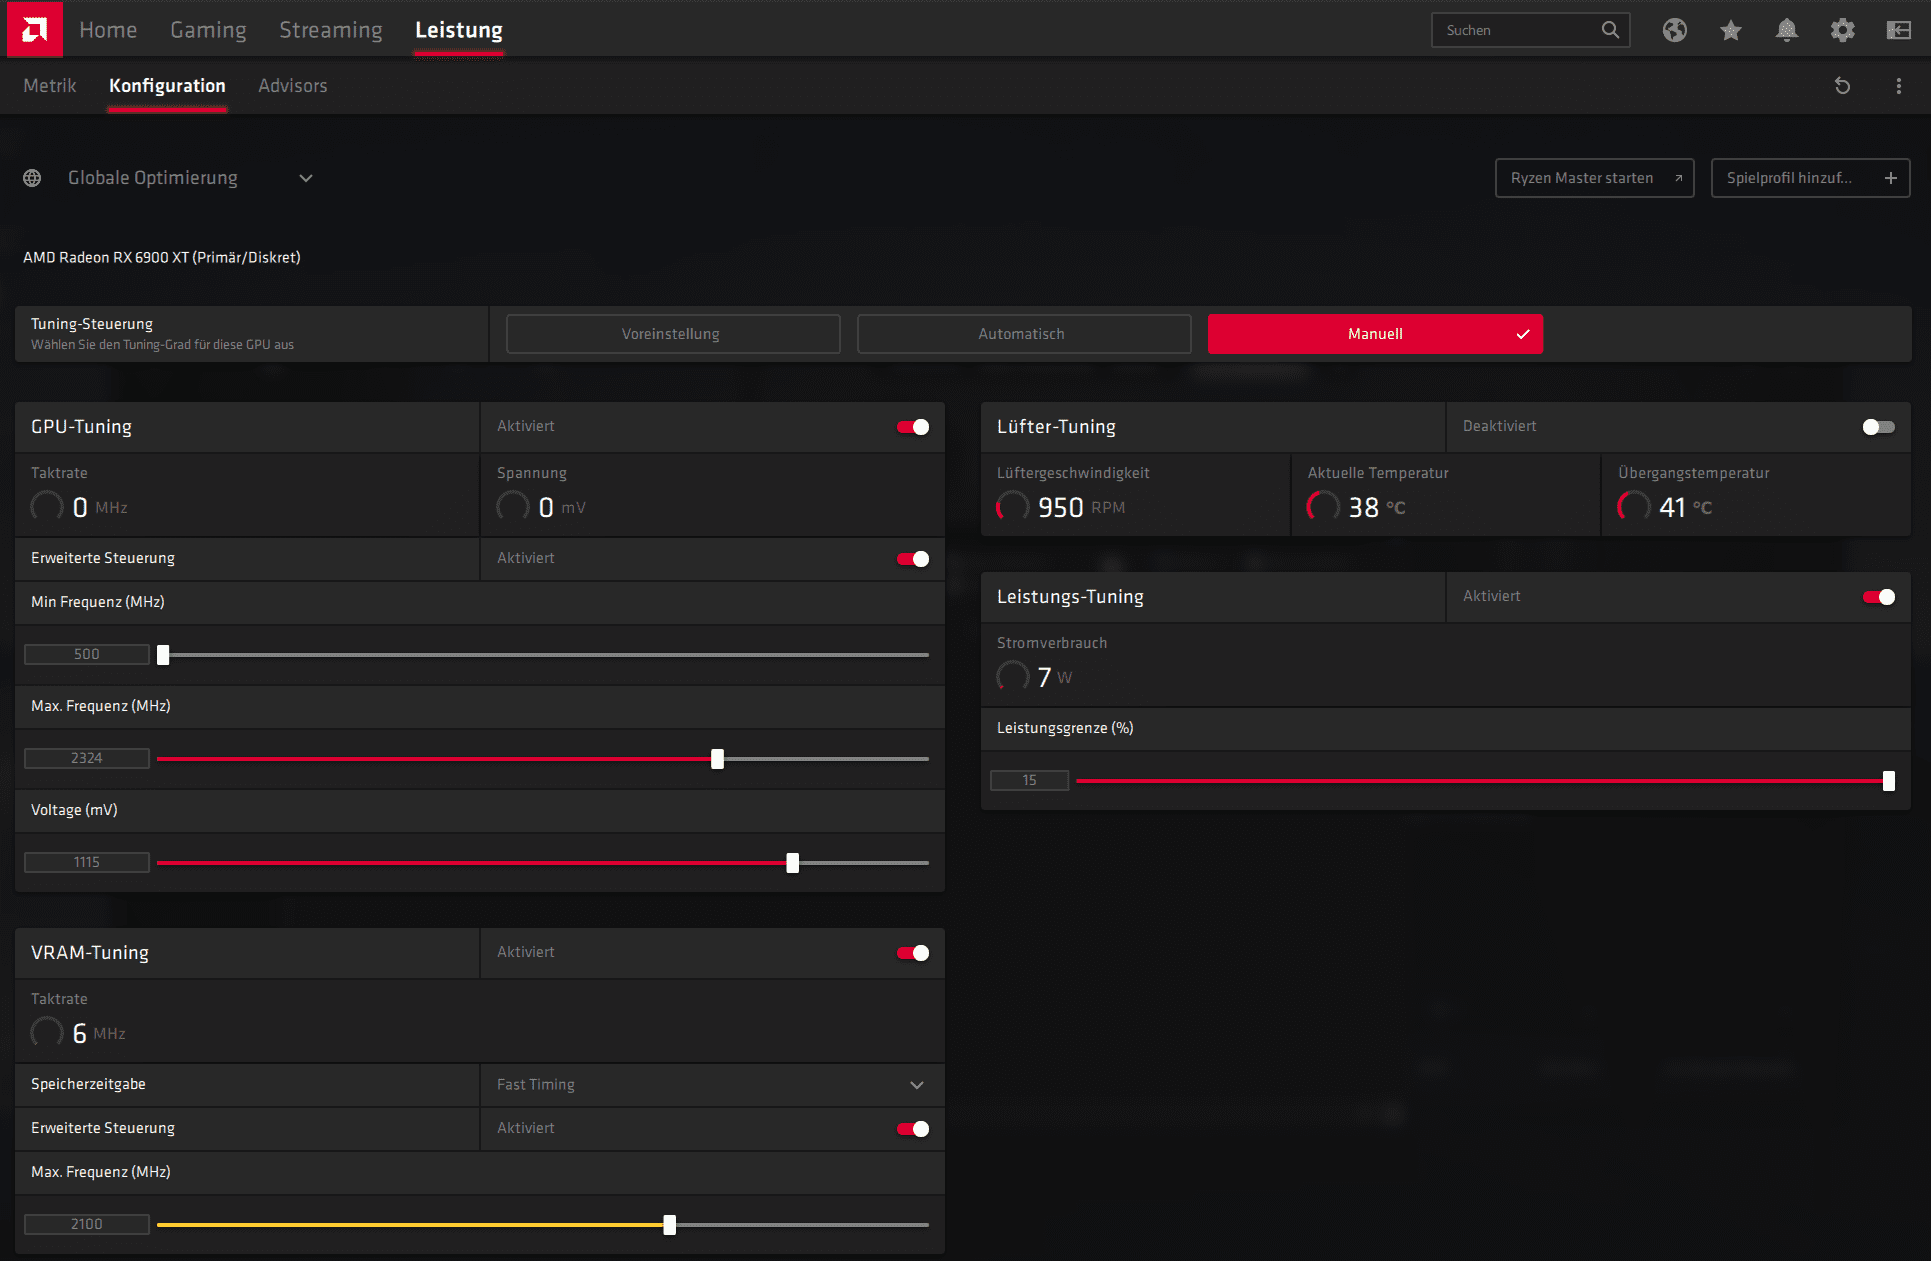Screen dimensions: 1931x1261
Task: Select the Leistung tab
Action: tap(459, 30)
